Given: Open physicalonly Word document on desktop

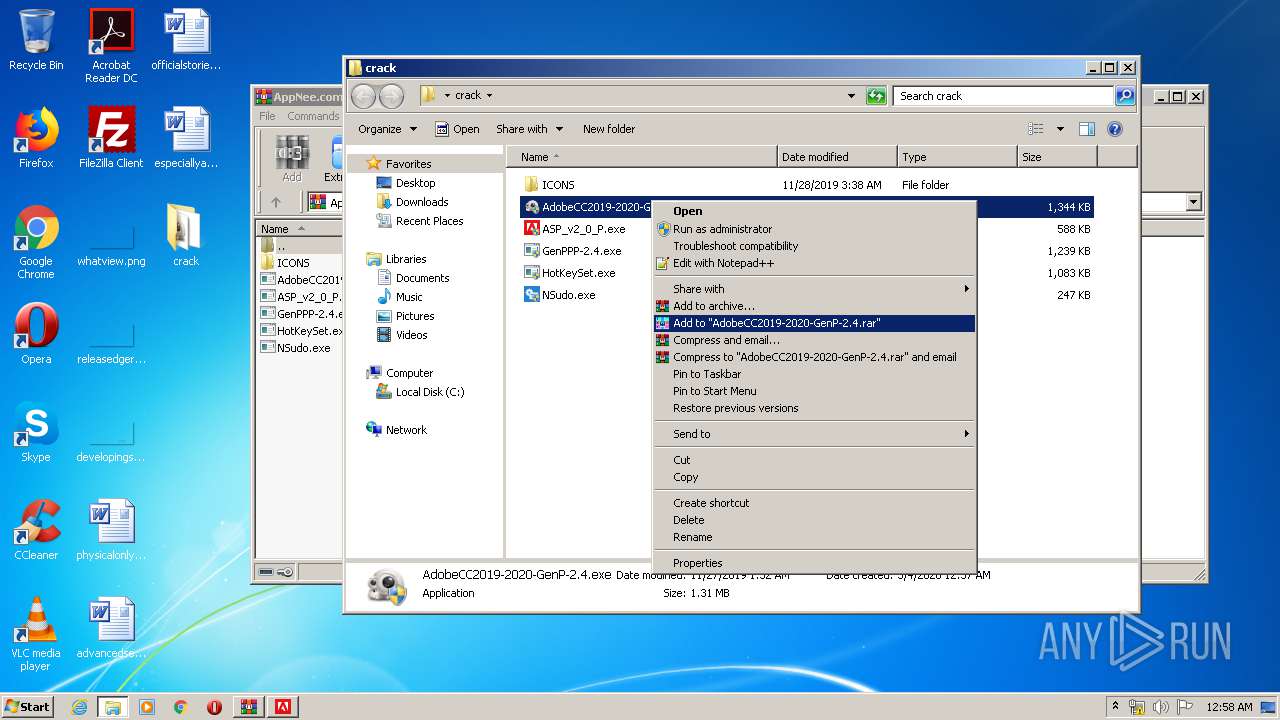Looking at the screenshot, I should pyautogui.click(x=111, y=530).
